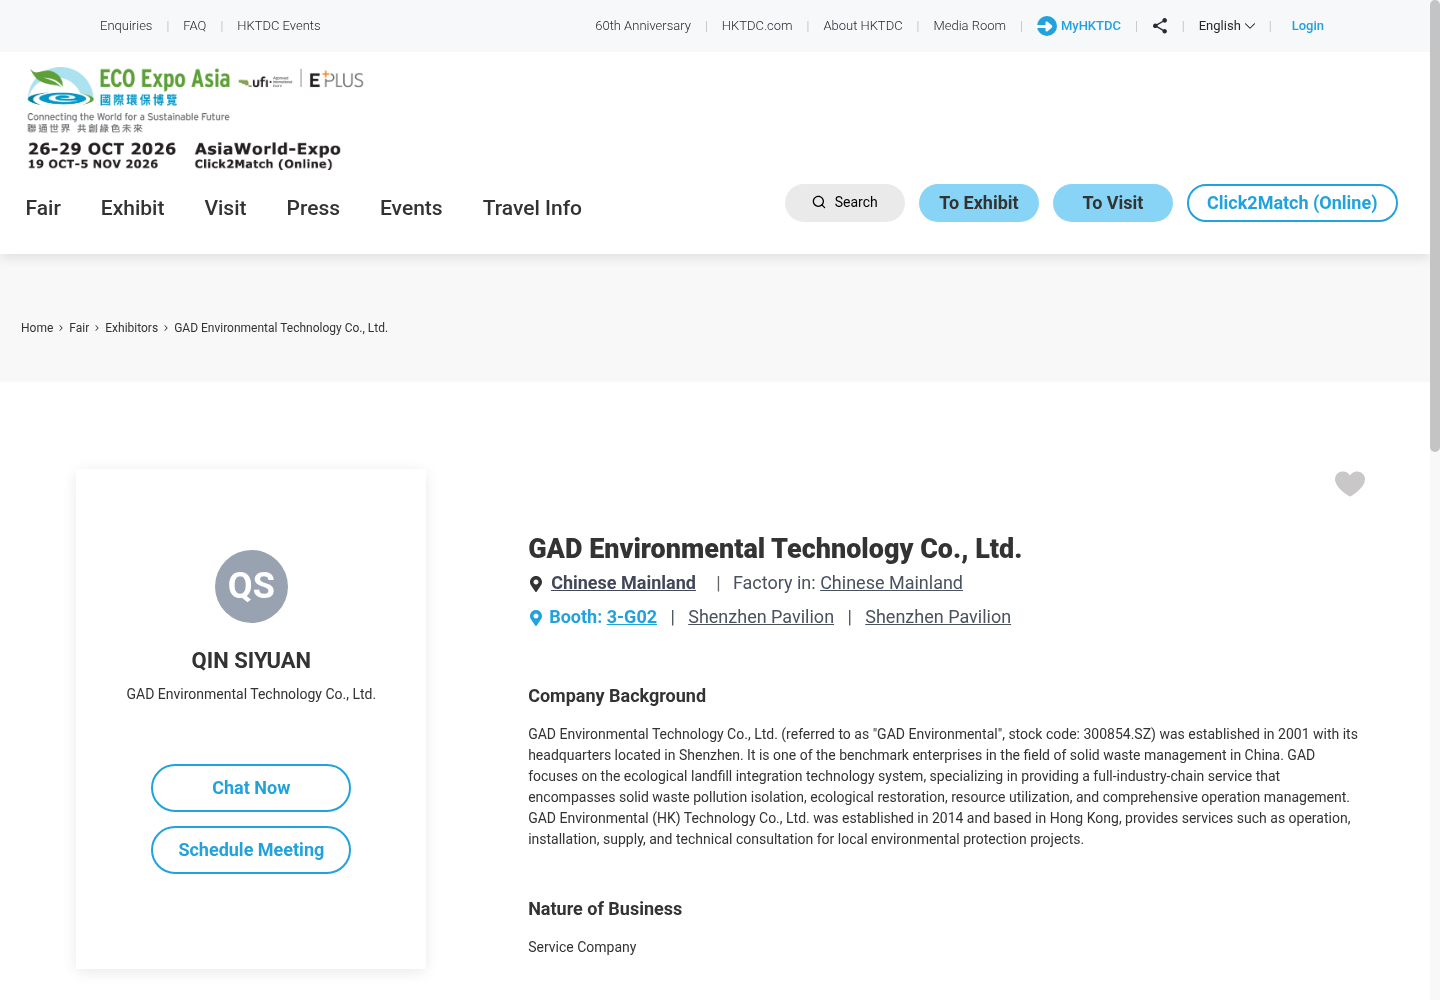Open HKTDC Events link
Viewport: 1440px width, 1000px height.
(x=278, y=26)
